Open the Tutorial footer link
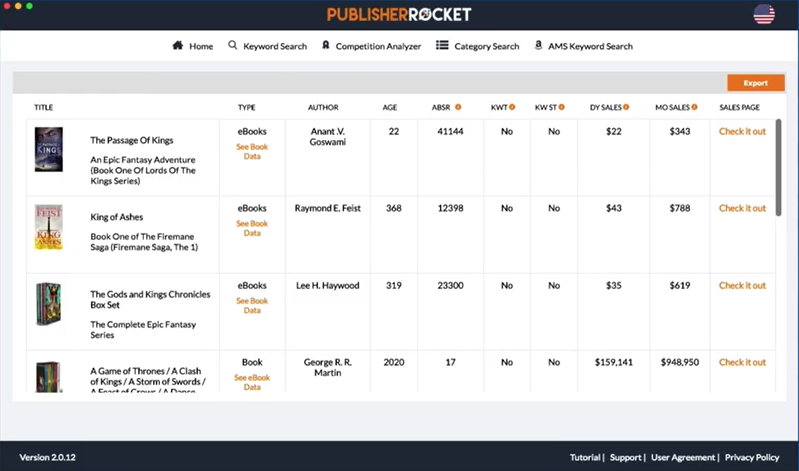 point(584,457)
